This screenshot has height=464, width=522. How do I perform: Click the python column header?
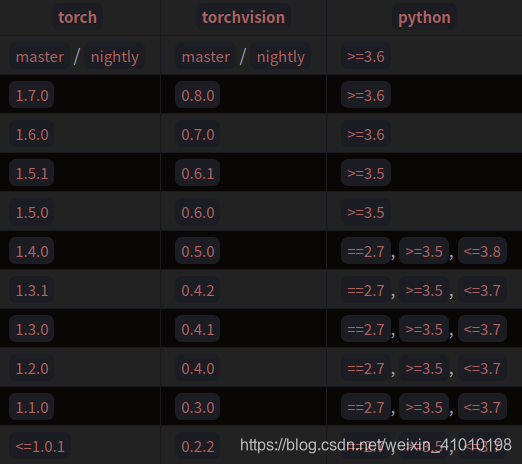tap(424, 17)
